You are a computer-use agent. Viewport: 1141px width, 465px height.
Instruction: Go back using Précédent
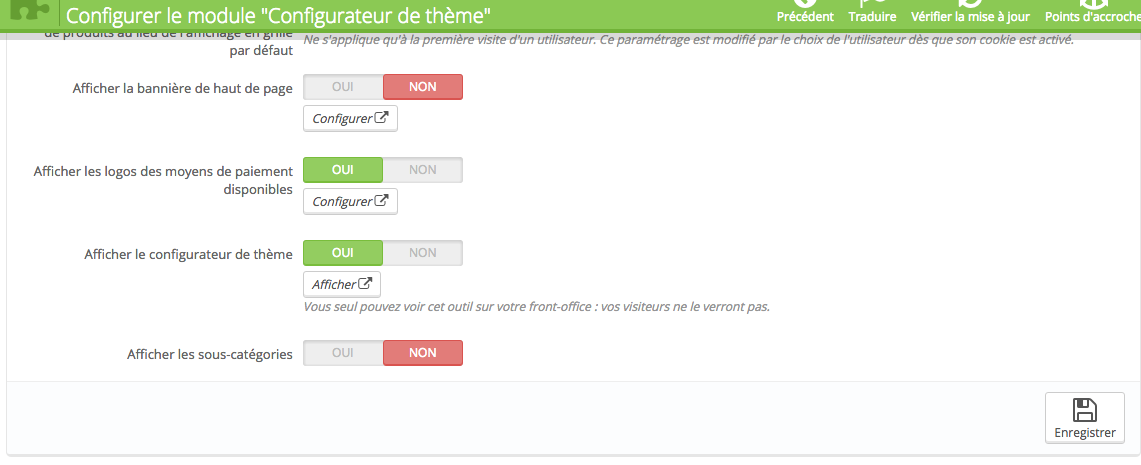pos(805,16)
